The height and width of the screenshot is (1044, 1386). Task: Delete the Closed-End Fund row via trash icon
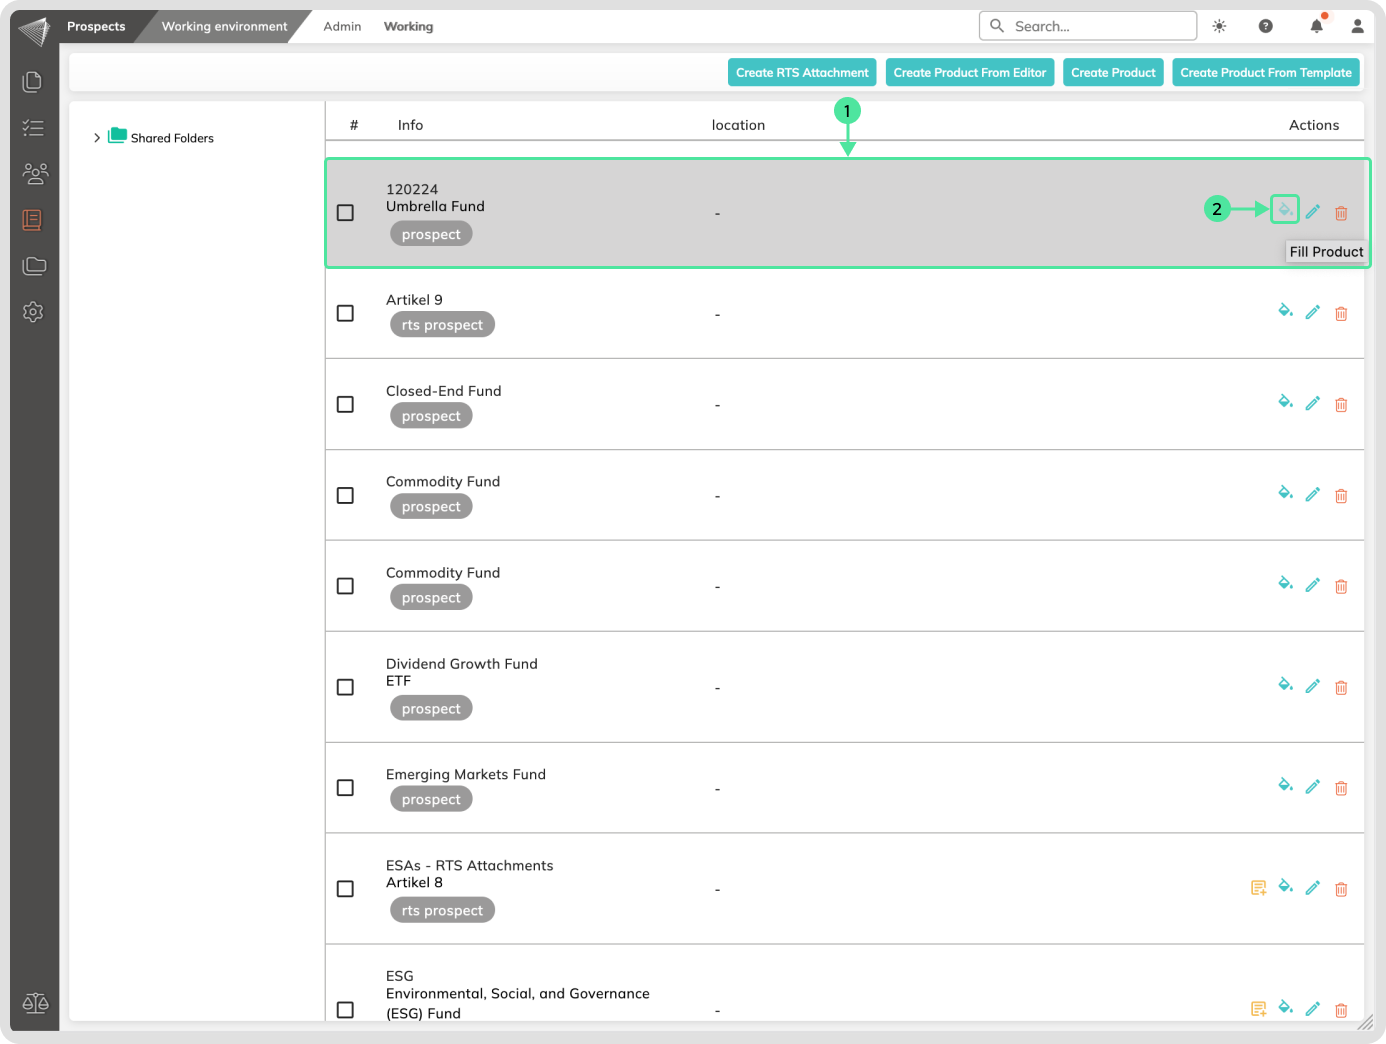click(1341, 405)
